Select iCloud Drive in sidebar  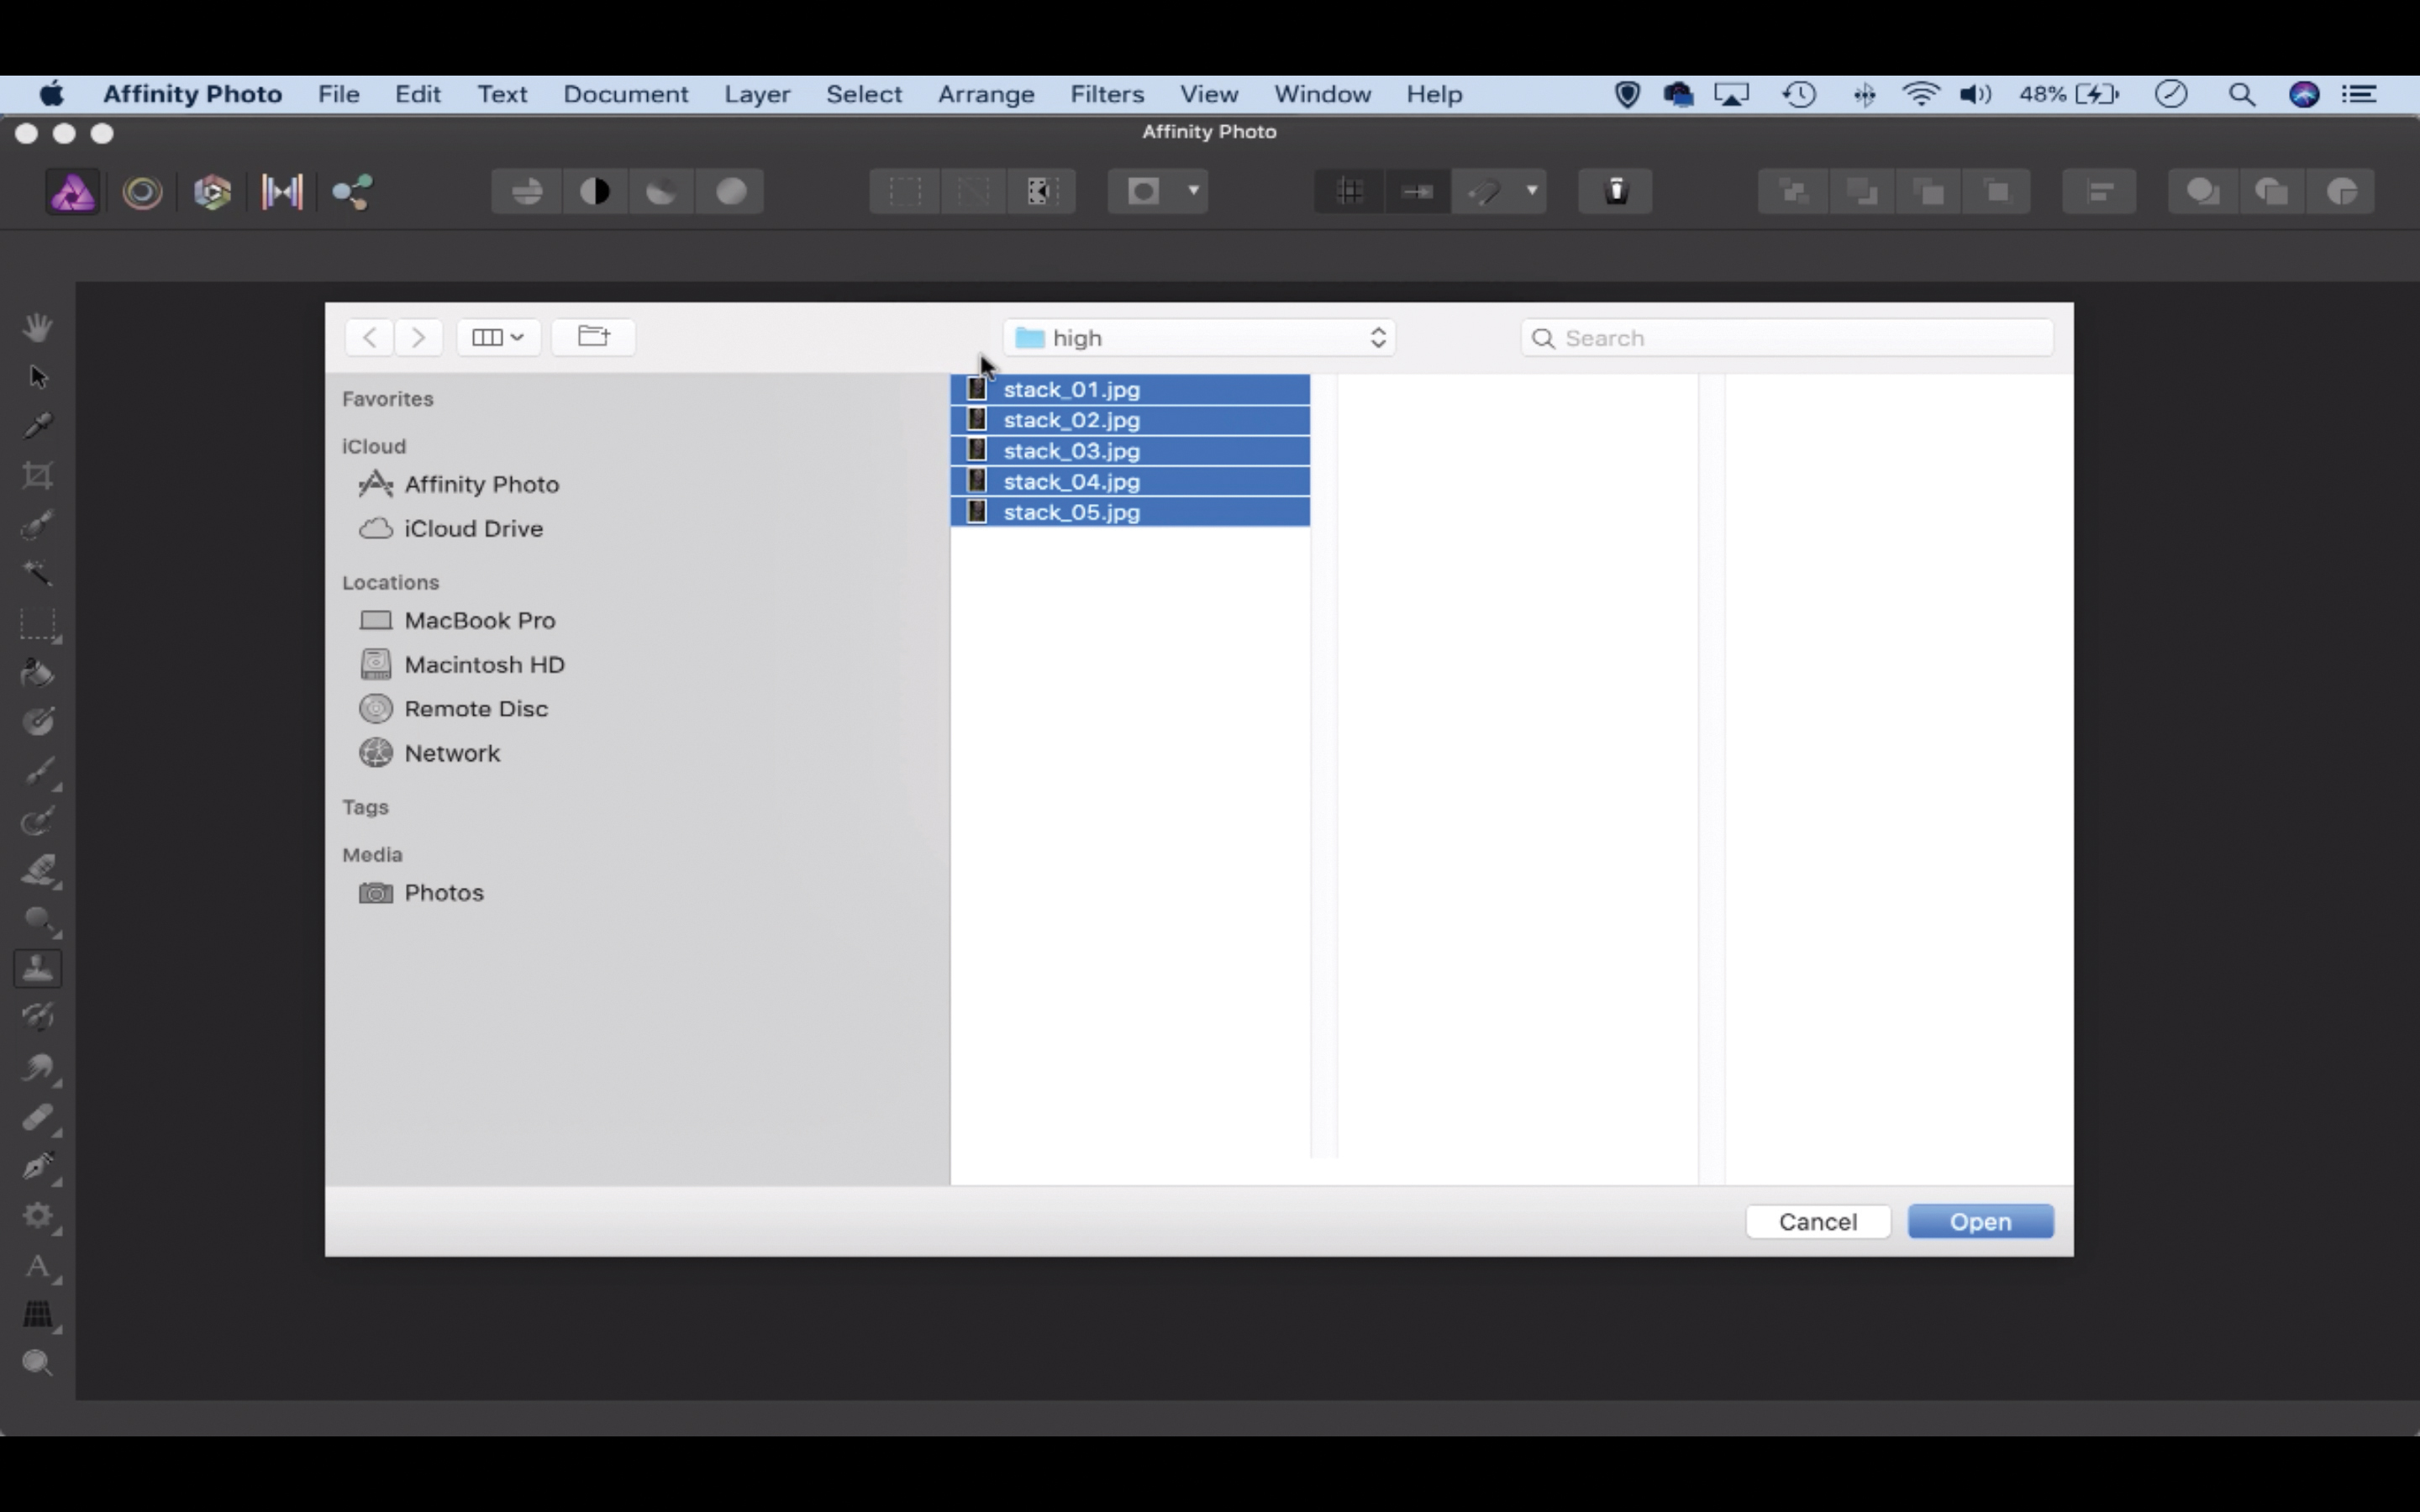472,529
